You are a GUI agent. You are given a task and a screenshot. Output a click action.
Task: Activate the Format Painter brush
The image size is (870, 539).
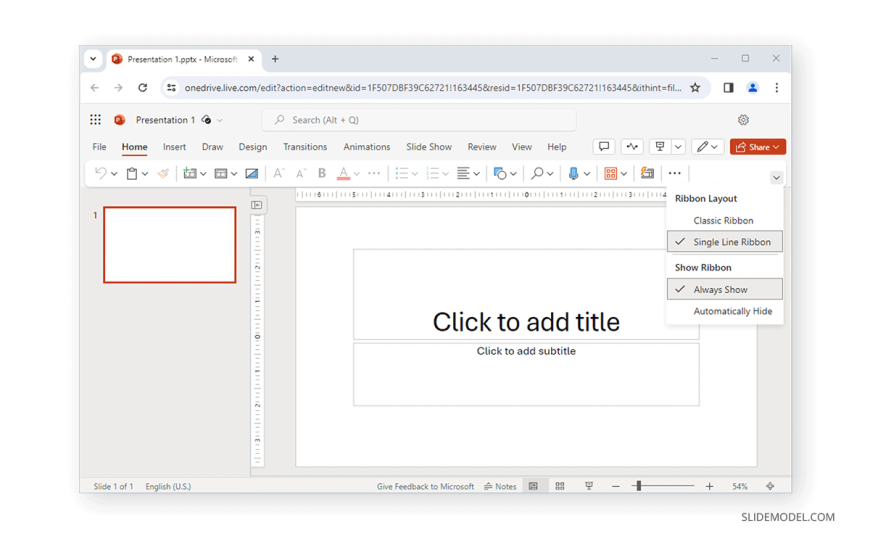click(x=163, y=174)
